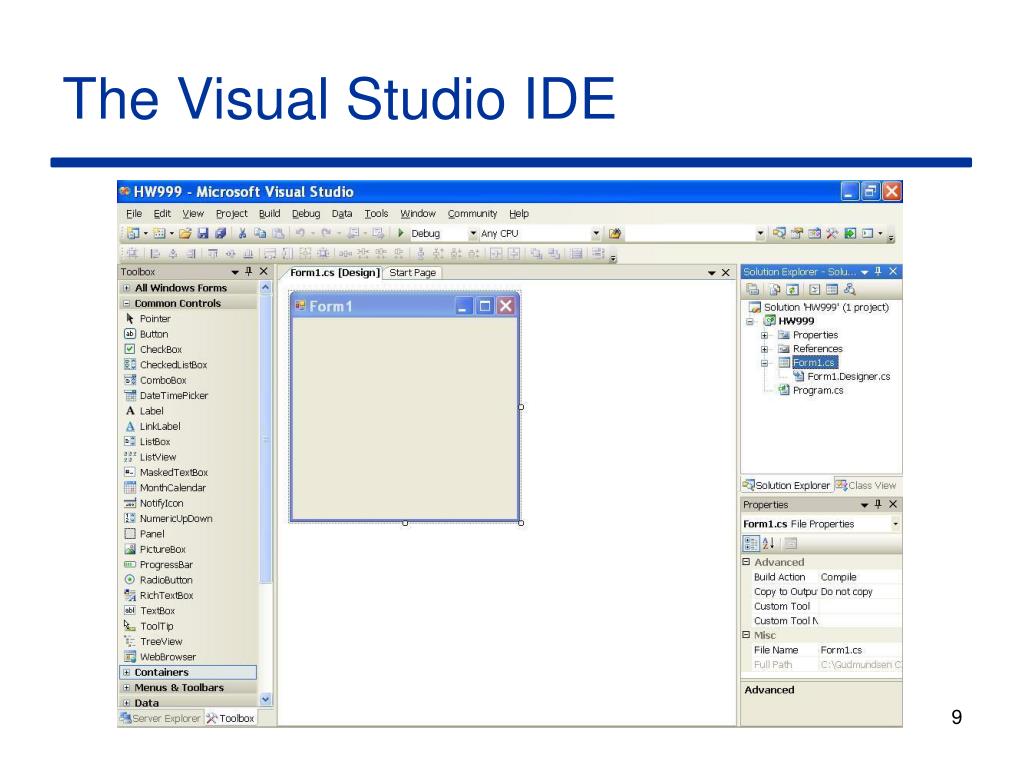
Task: Toggle auto-hide pin on Solution Explorer panel
Action: click(878, 271)
